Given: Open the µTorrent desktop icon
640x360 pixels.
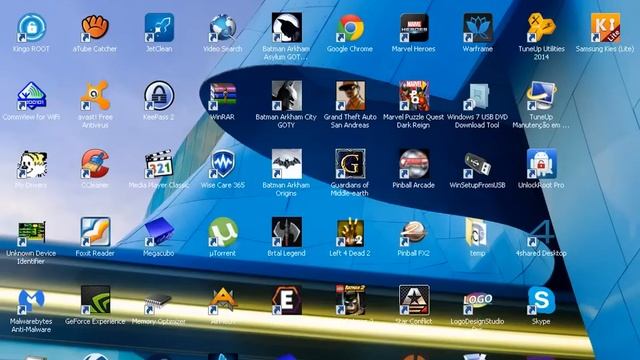Looking at the screenshot, I should point(222,232).
